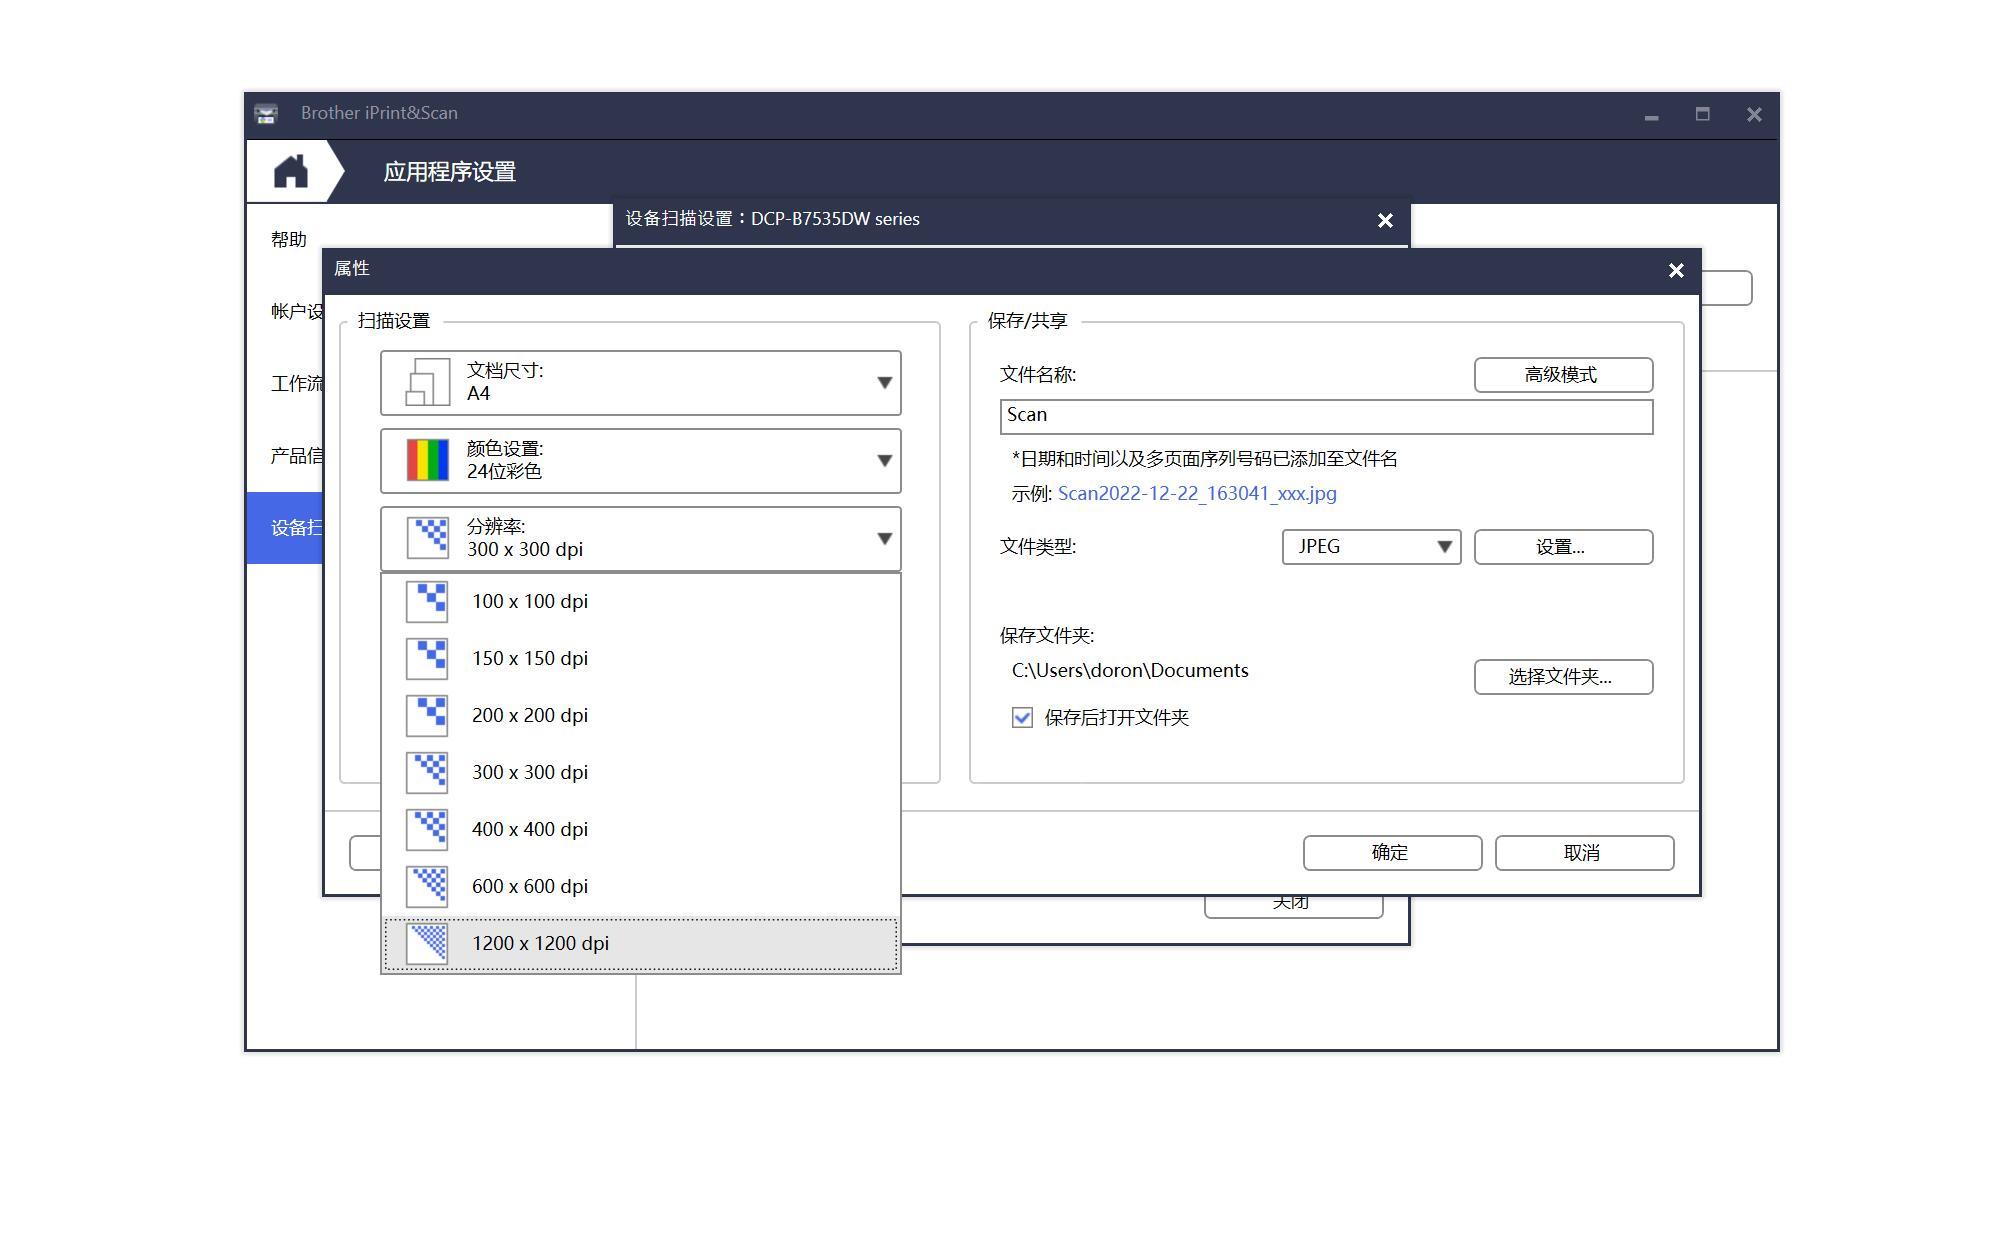Image resolution: width=2006 pixels, height=1245 pixels.
Task: Click the document size page icon
Action: point(427,383)
